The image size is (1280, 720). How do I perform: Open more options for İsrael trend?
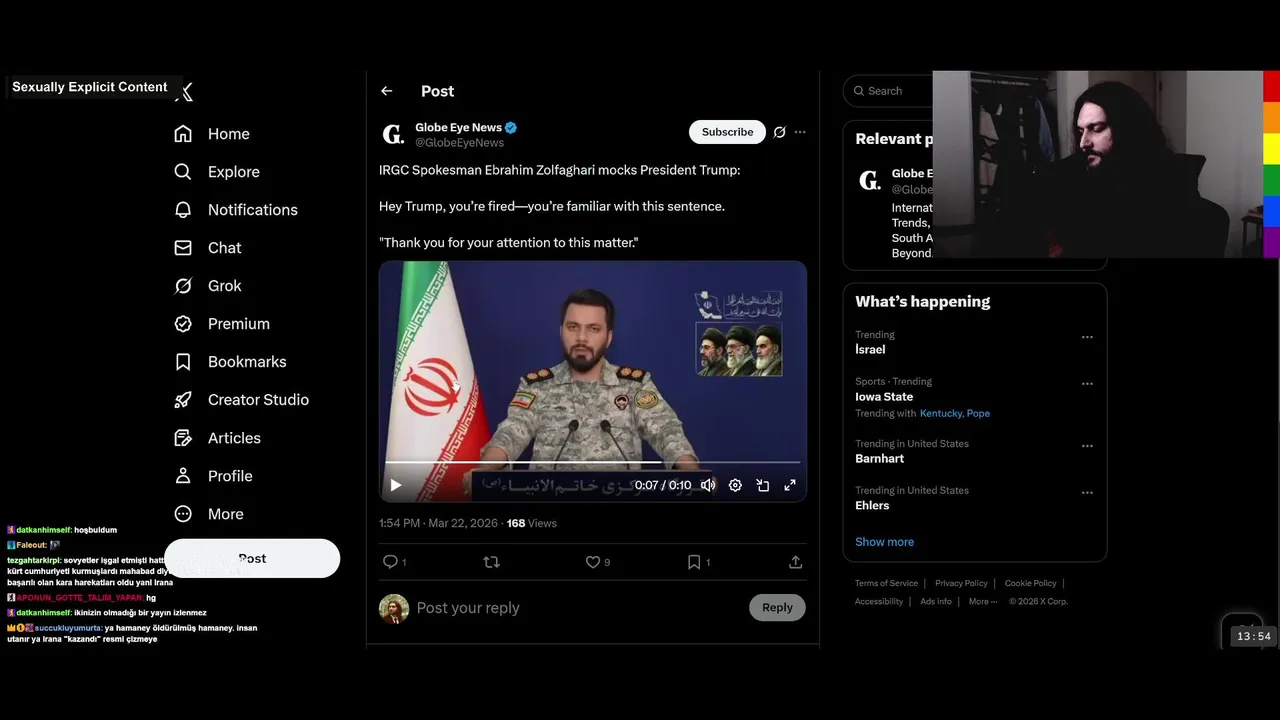[1087, 337]
